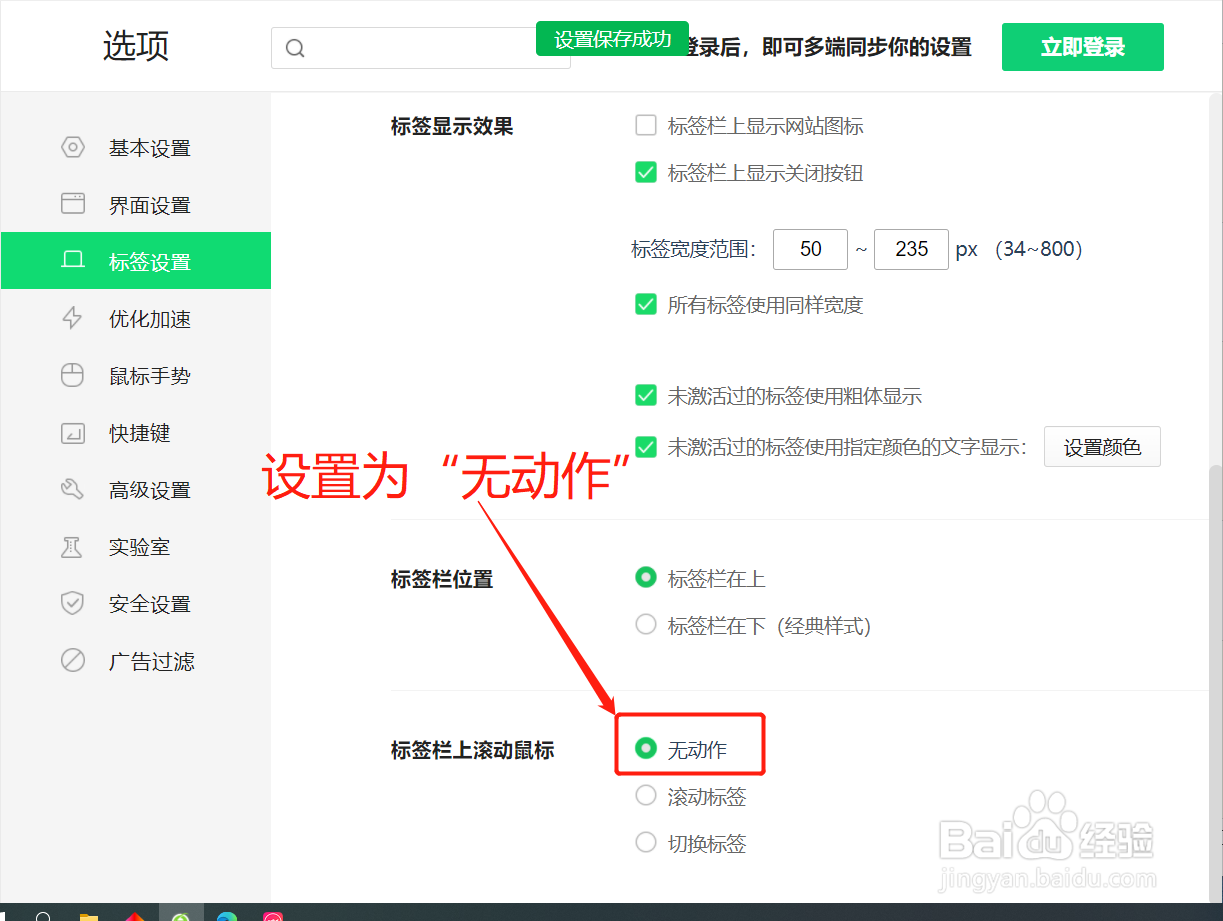1223x921 pixels.
Task: Click the 立即登录 login button
Action: pos(1082,46)
